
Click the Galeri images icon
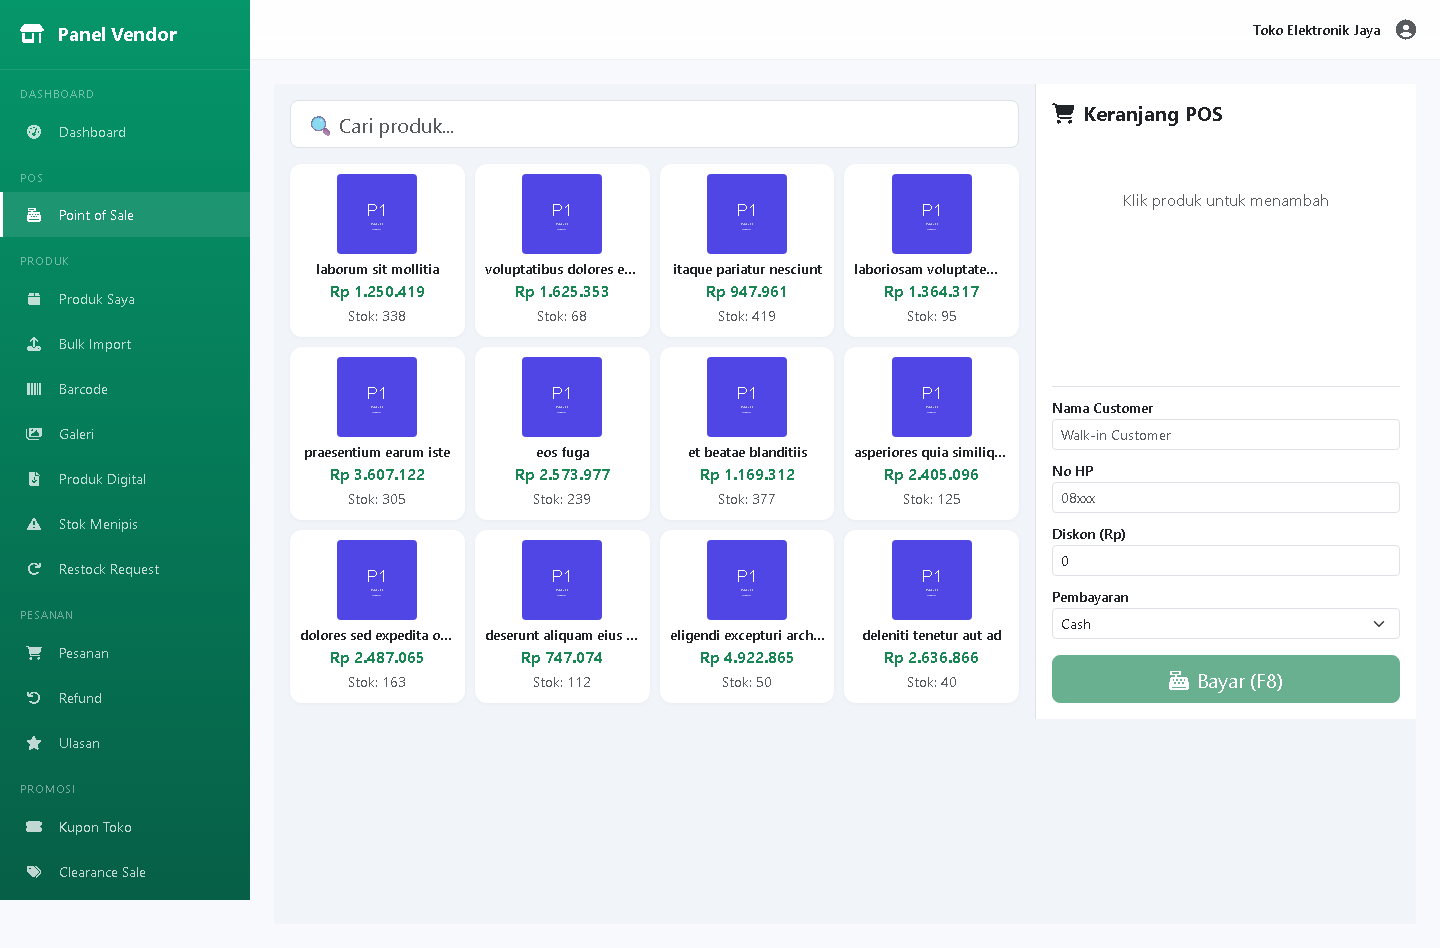coord(34,434)
